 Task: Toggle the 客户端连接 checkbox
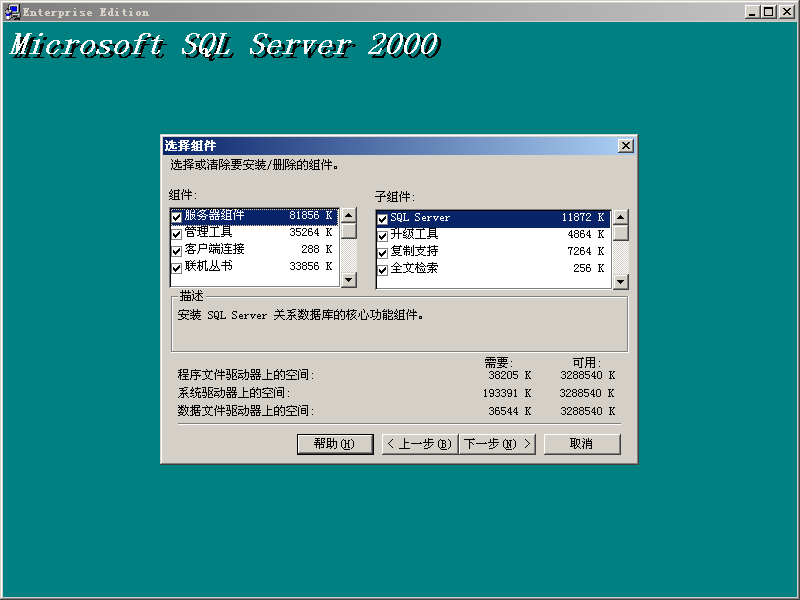[177, 251]
